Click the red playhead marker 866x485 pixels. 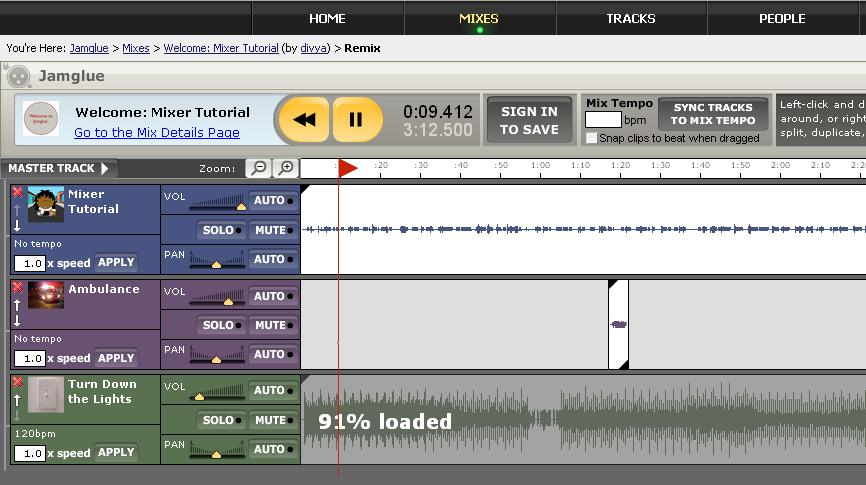click(347, 168)
